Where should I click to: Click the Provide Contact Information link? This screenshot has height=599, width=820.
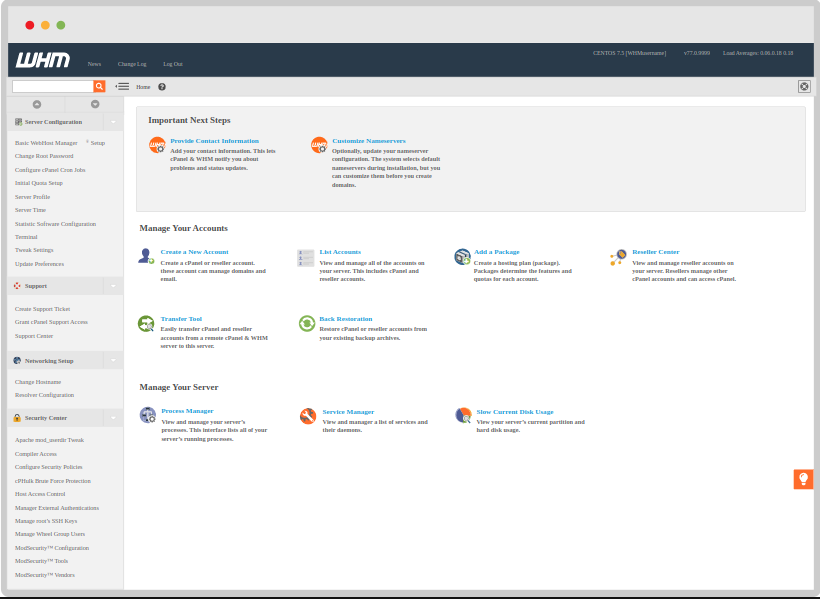pyautogui.click(x=214, y=141)
